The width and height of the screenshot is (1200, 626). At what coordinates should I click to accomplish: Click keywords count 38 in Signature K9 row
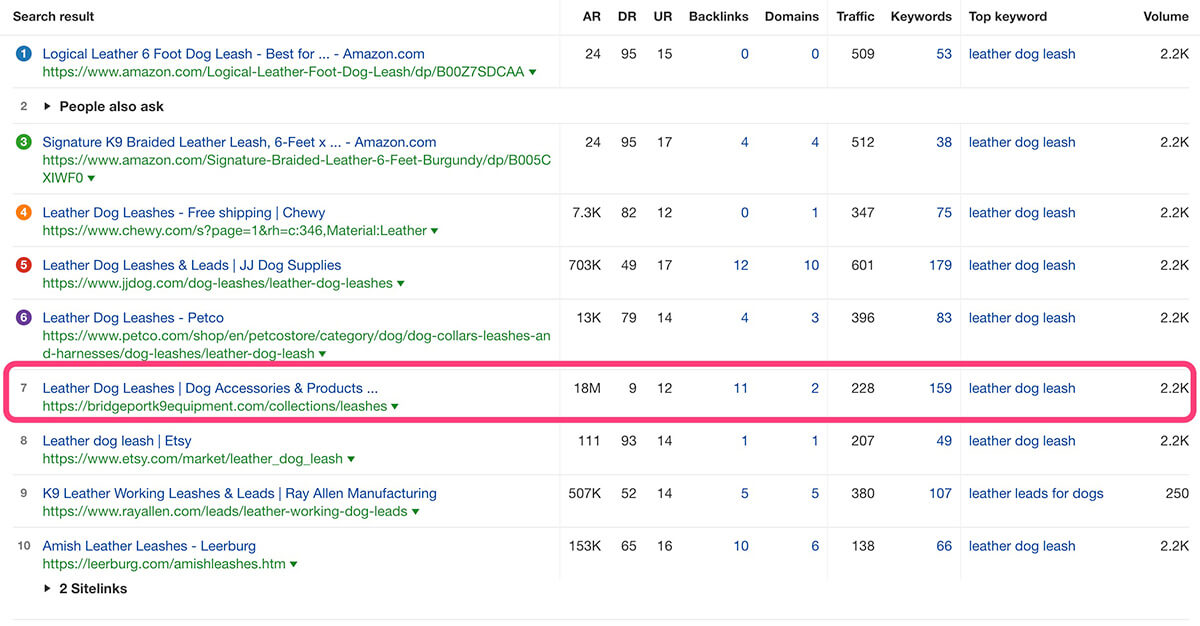click(x=944, y=142)
